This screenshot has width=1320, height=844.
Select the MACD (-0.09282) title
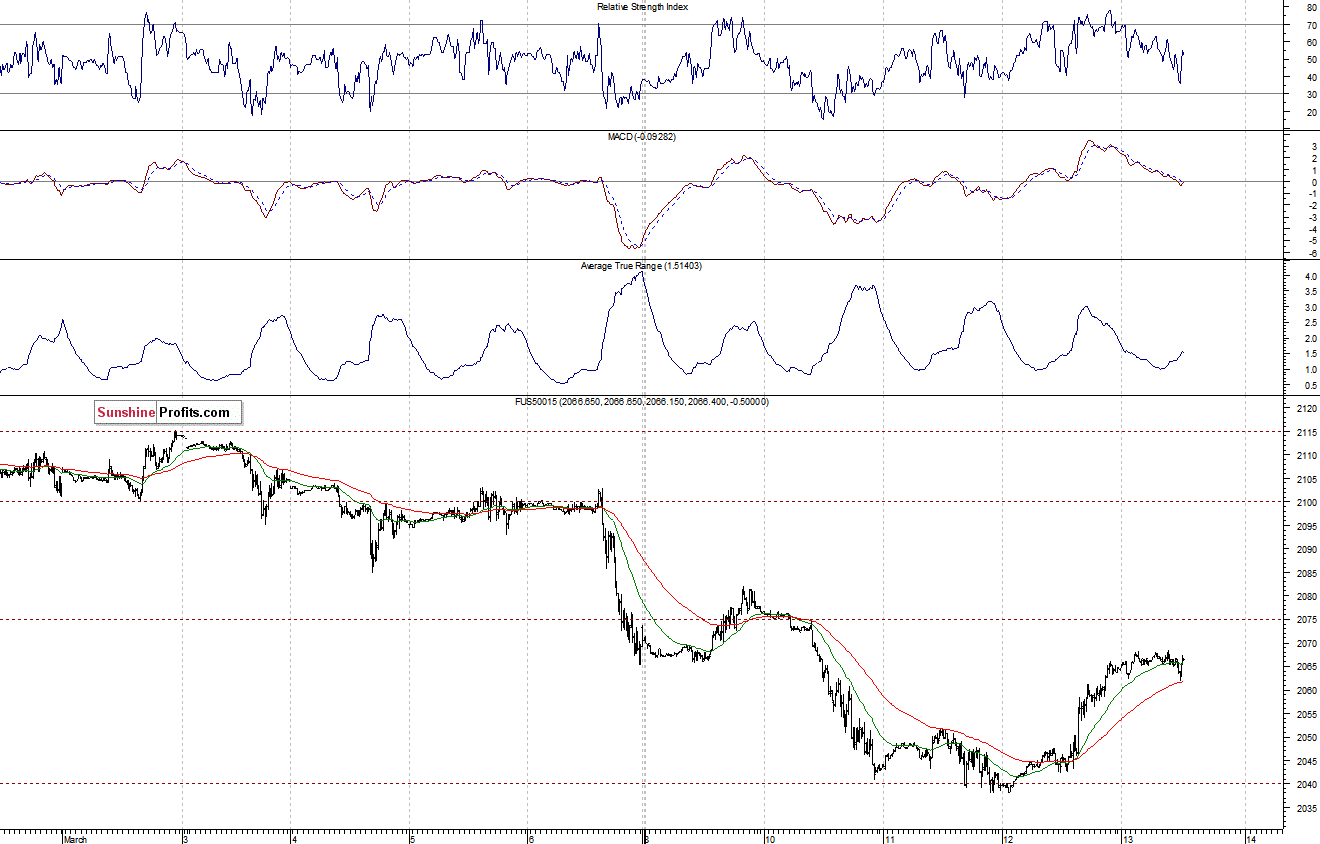642,136
